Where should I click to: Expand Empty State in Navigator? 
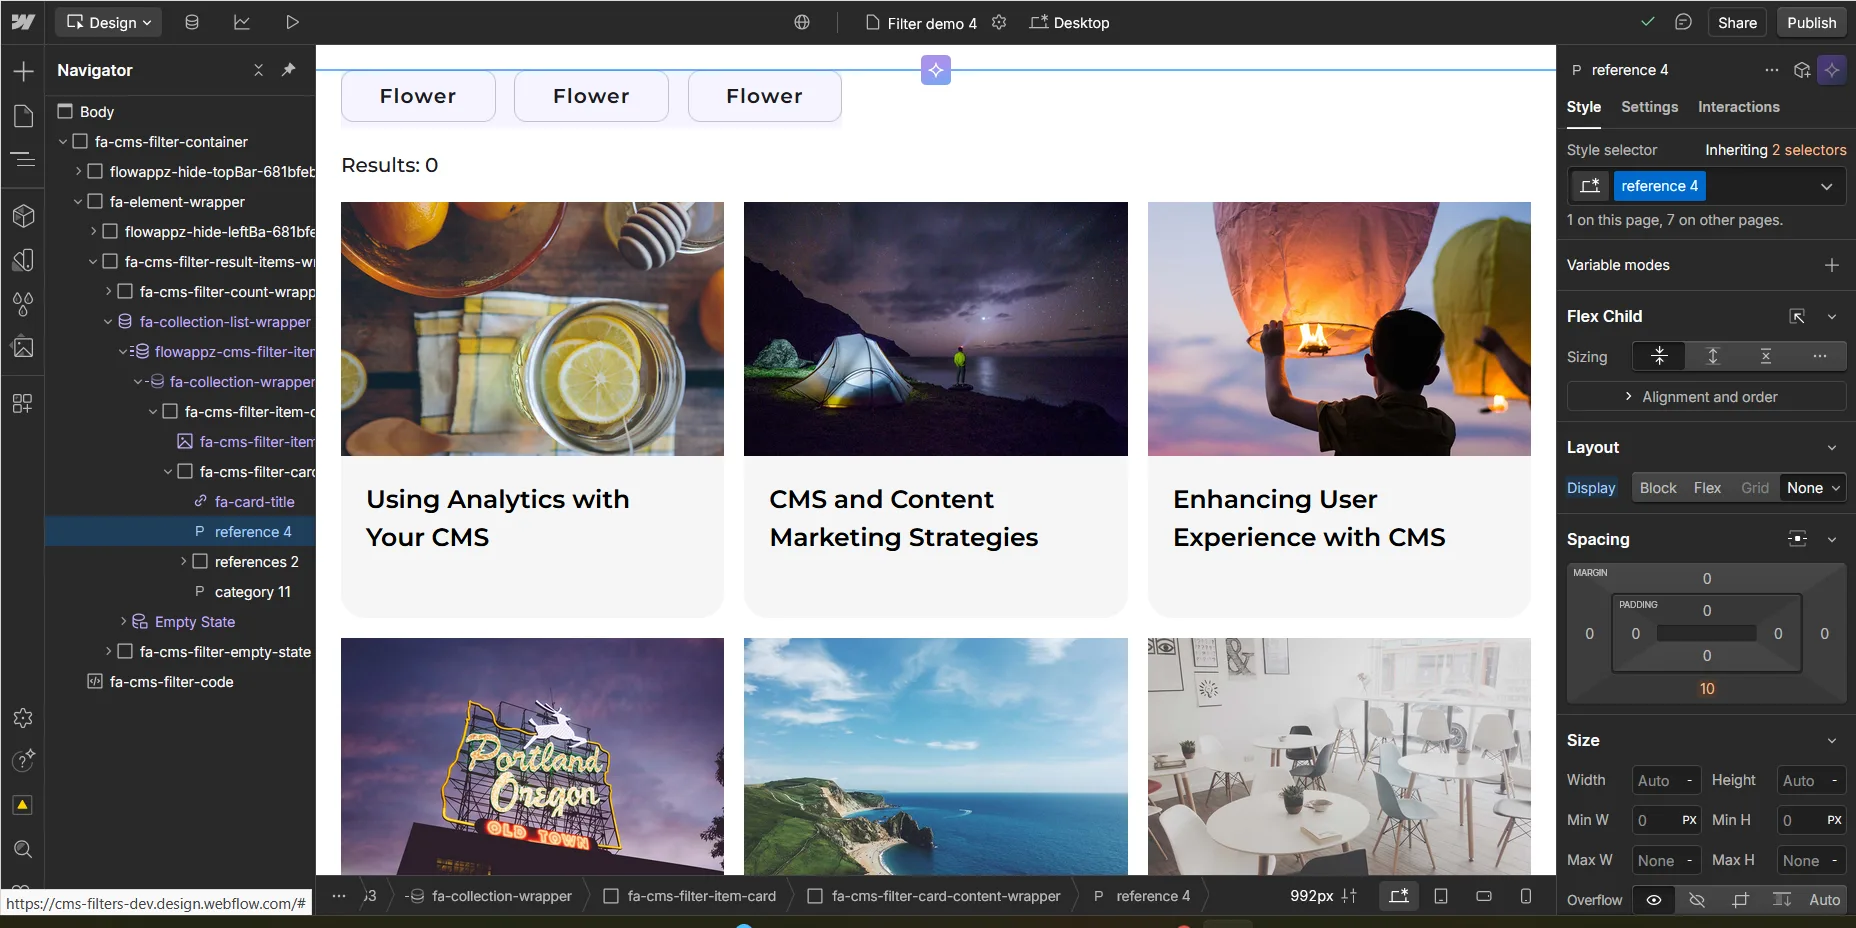pyautogui.click(x=124, y=622)
